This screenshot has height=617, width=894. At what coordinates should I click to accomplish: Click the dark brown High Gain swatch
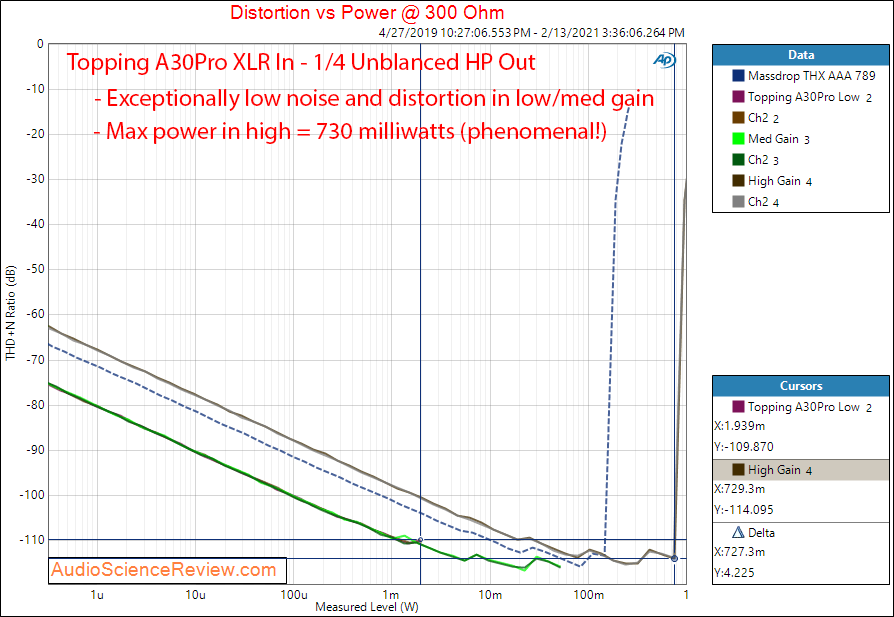(x=738, y=181)
